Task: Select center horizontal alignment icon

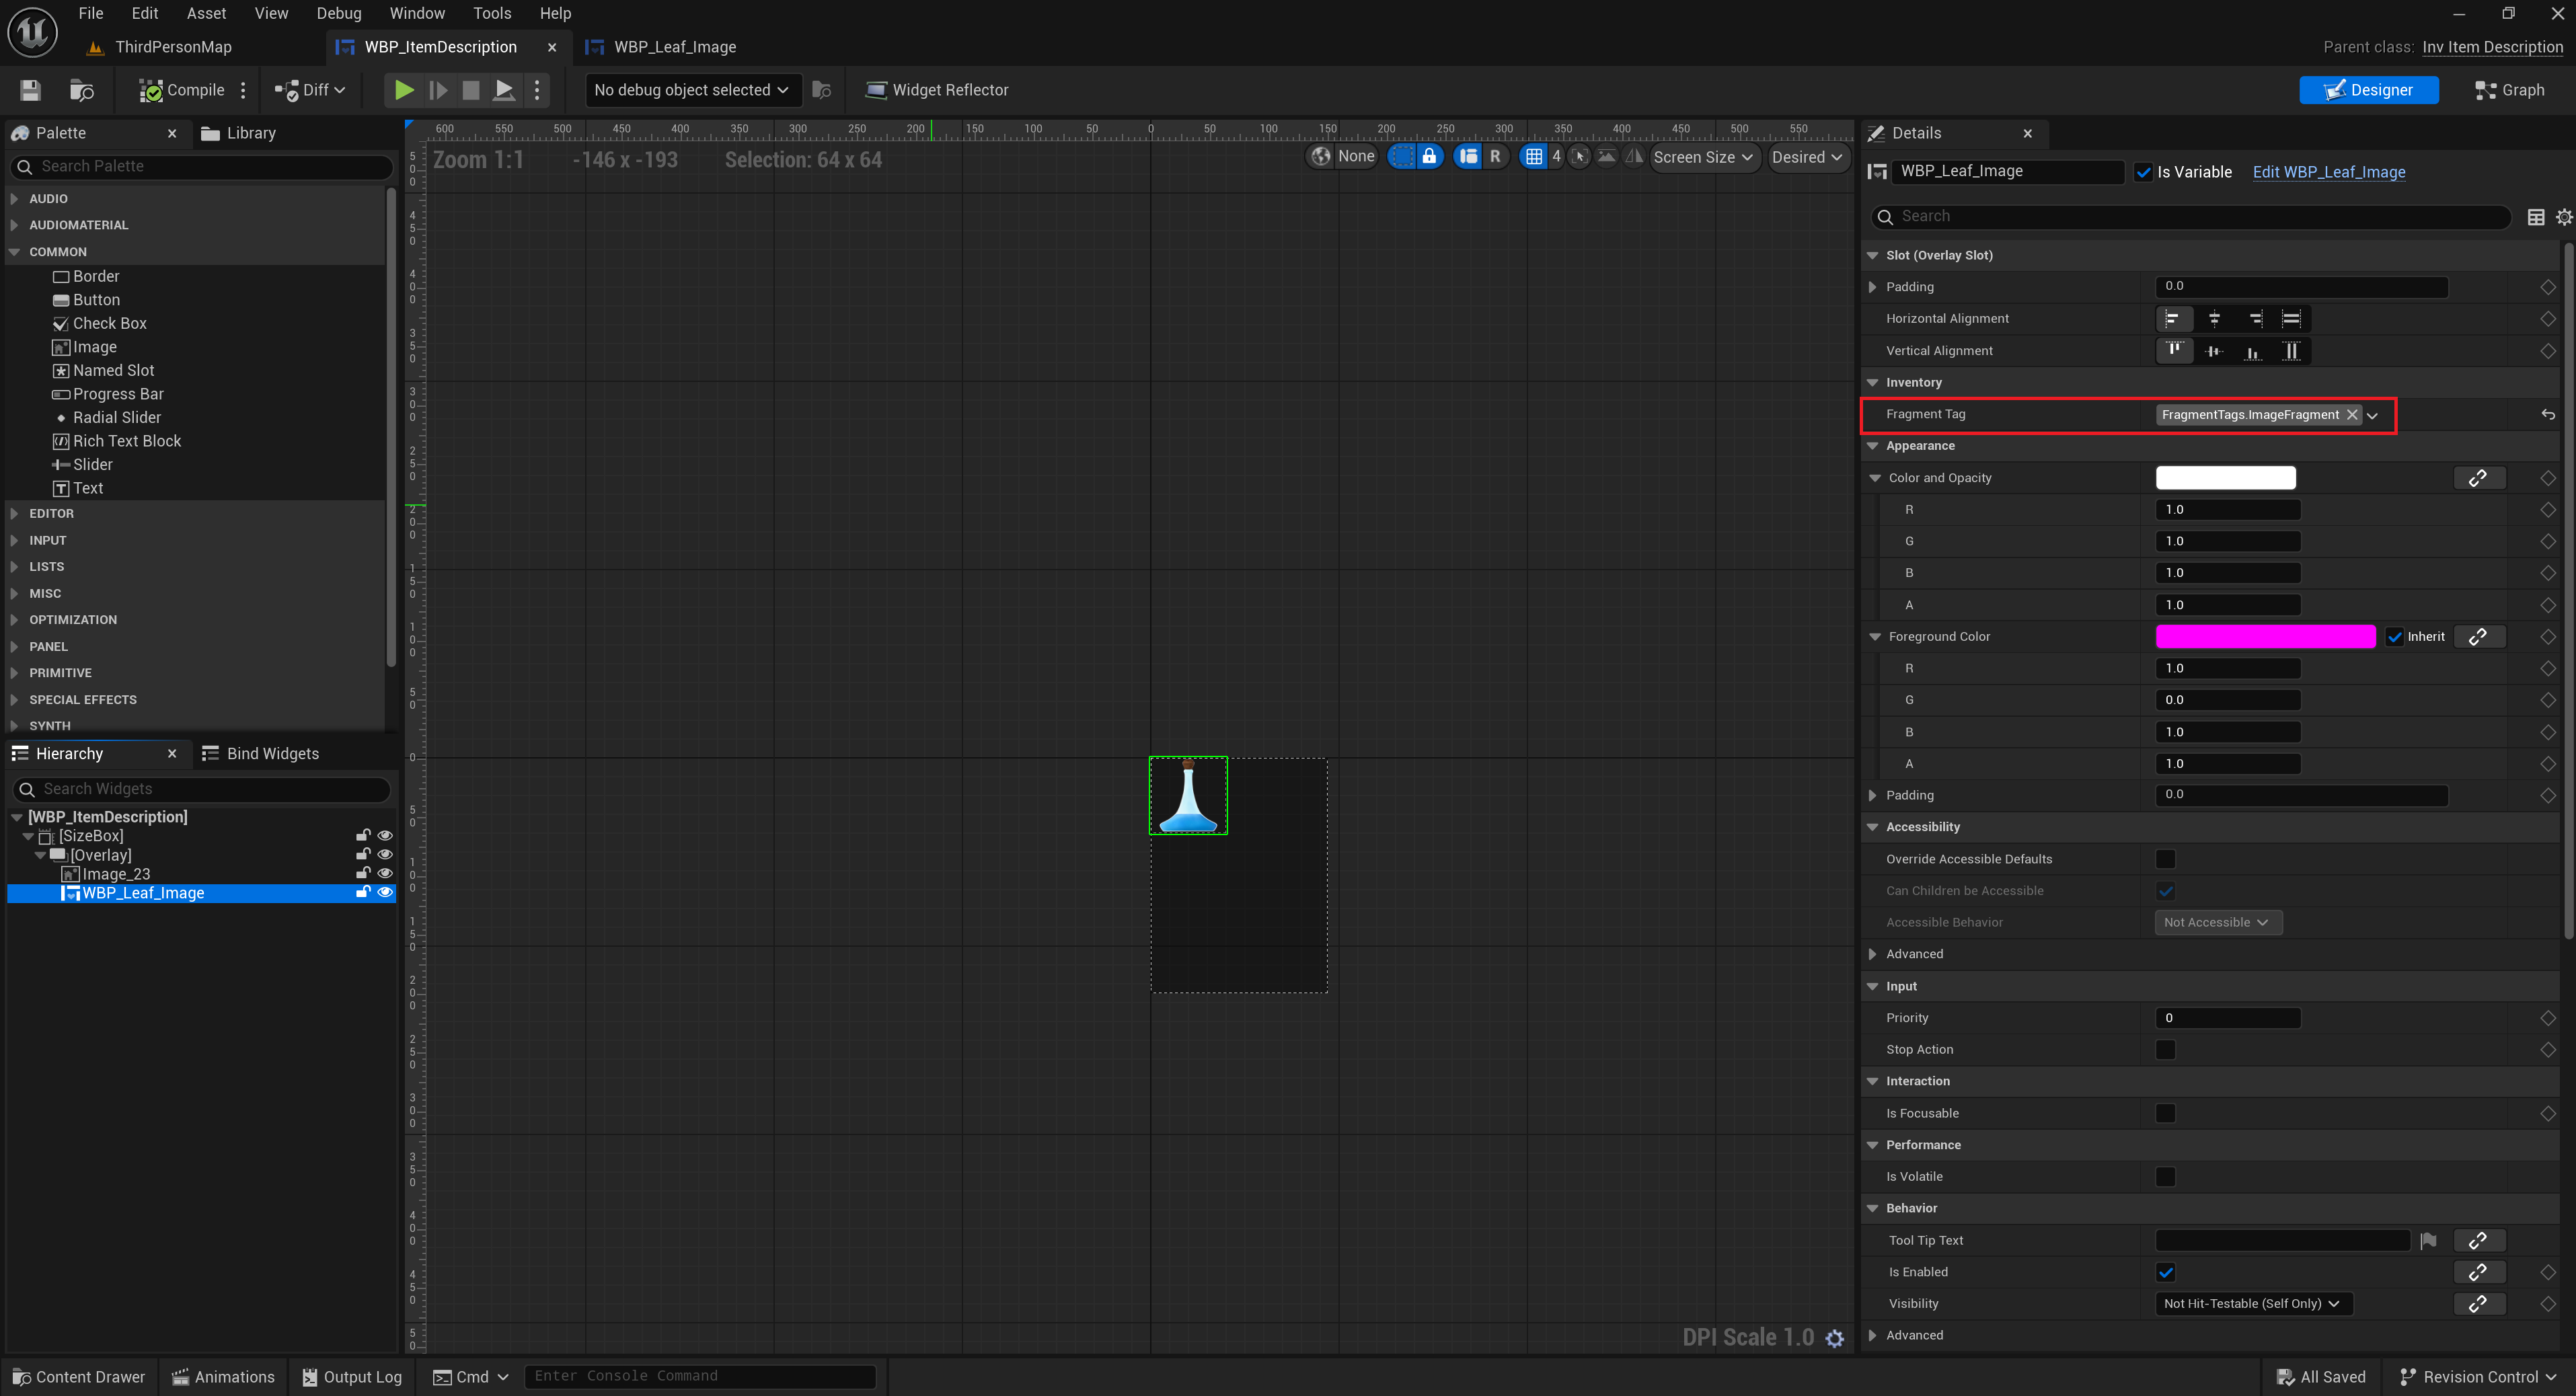Action: [x=2214, y=319]
